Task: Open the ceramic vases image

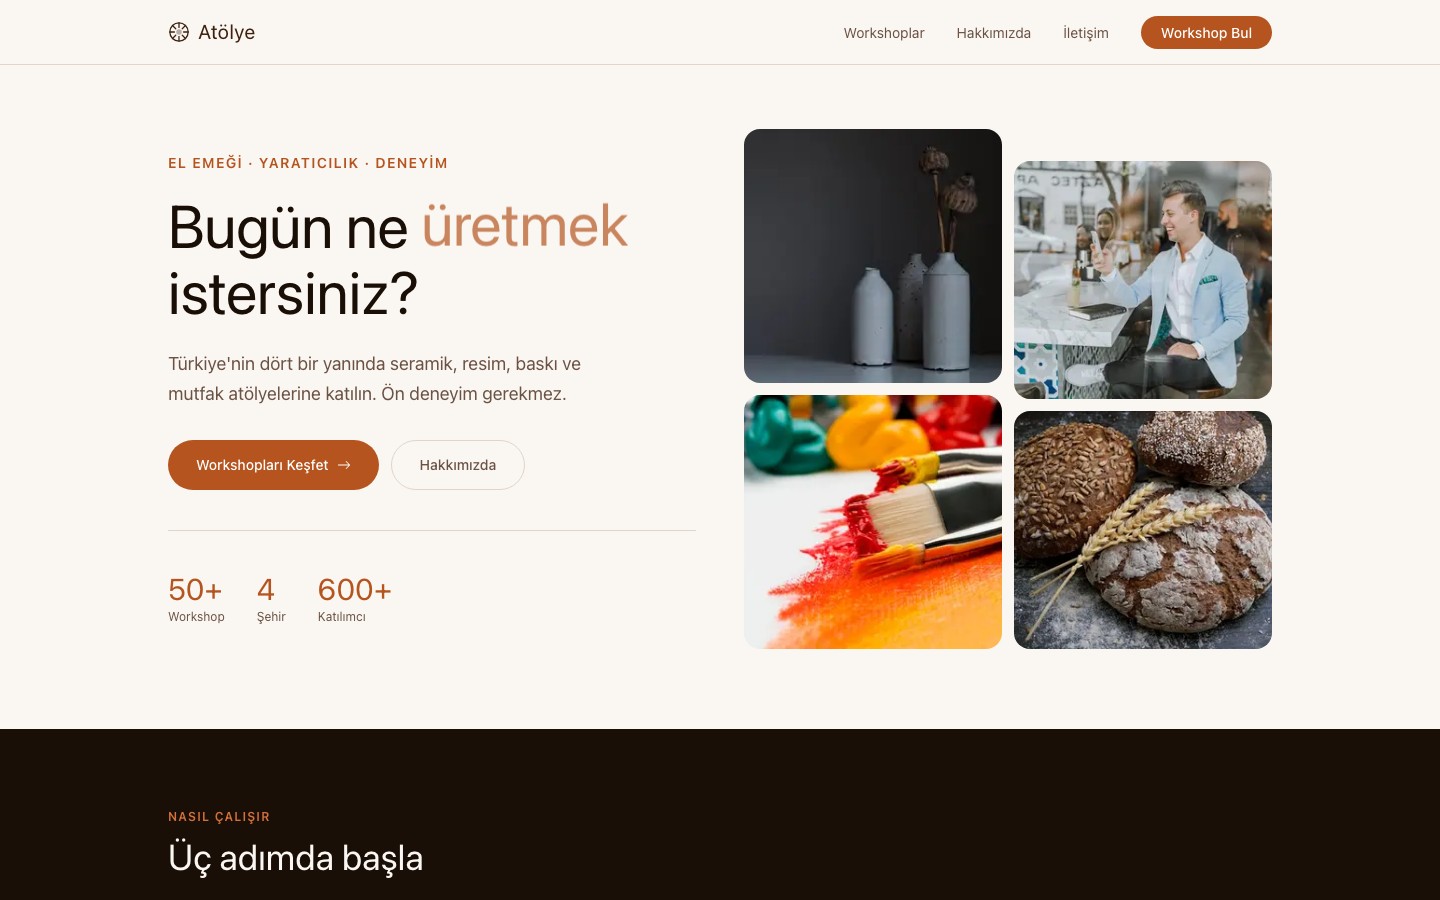Action: pos(873,256)
